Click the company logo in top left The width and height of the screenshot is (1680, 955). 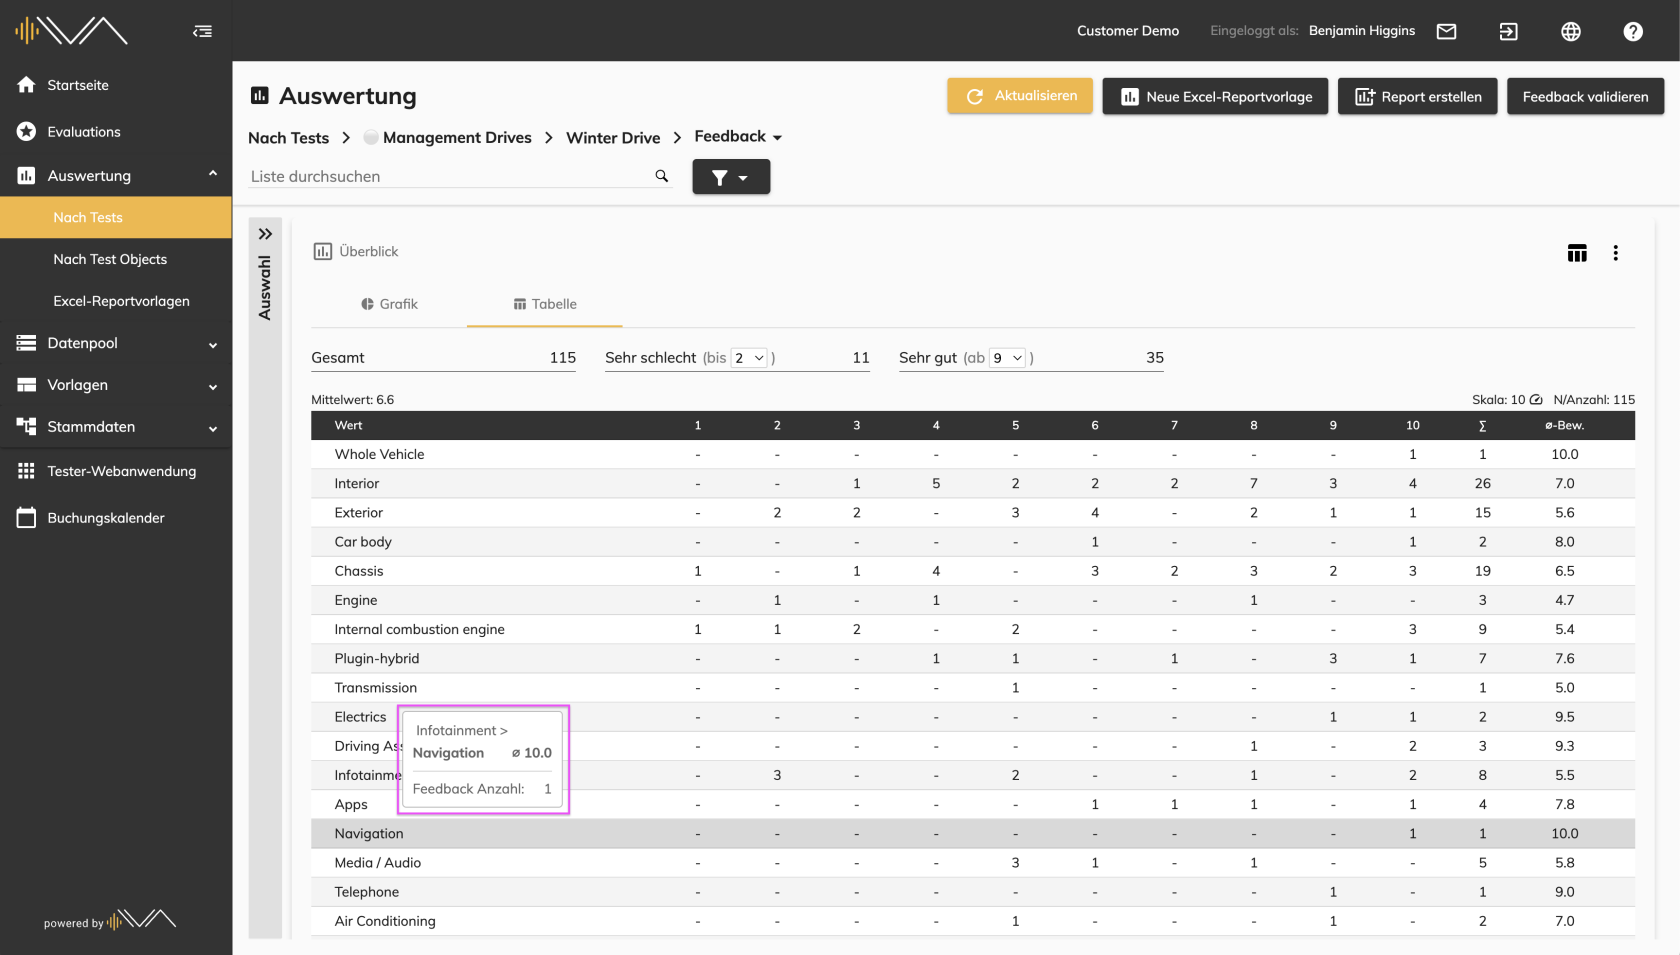click(71, 31)
